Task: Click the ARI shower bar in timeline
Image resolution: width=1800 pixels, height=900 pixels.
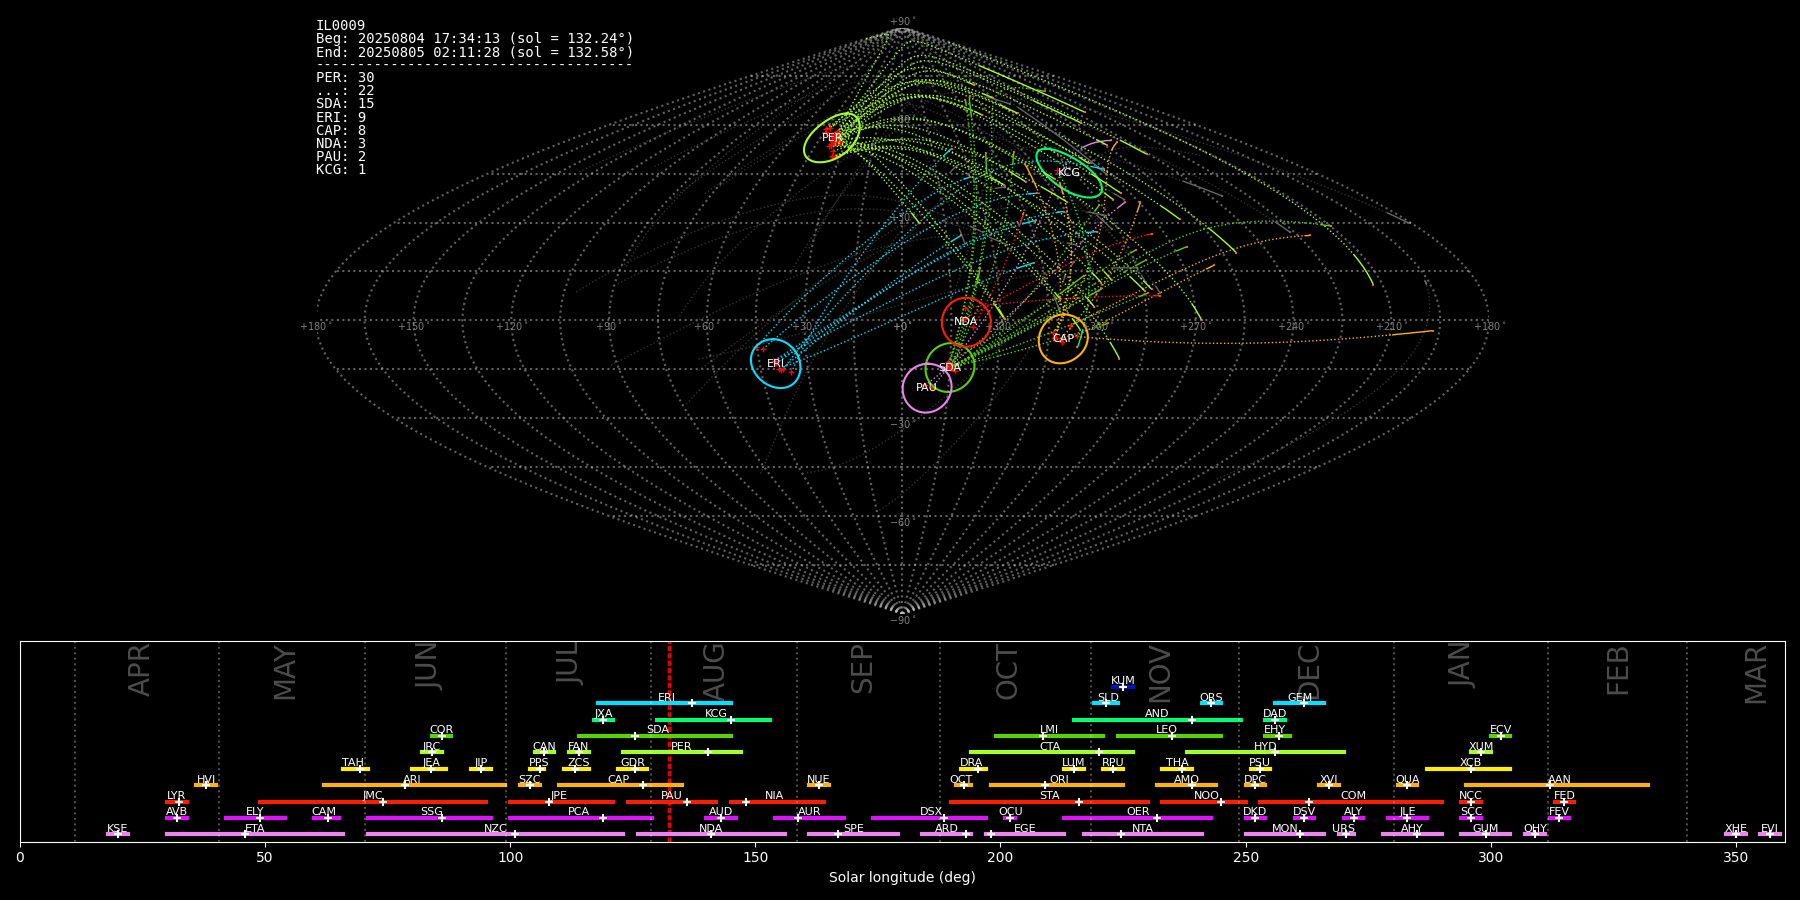Action: click(x=414, y=785)
